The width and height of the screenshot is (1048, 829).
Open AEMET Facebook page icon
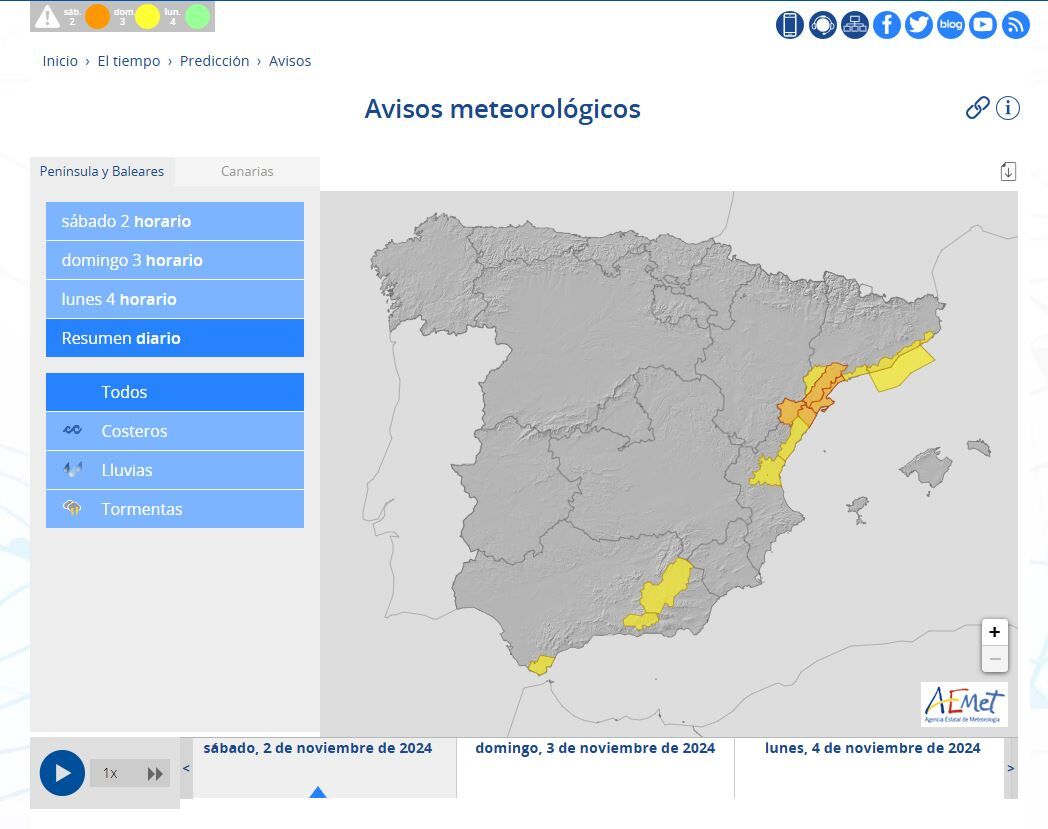887,25
